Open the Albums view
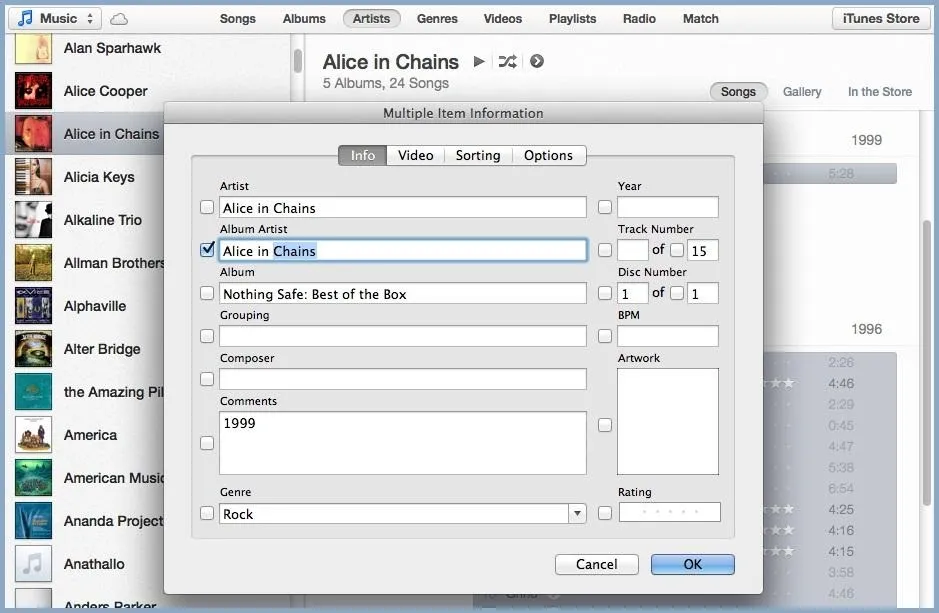 coord(304,19)
